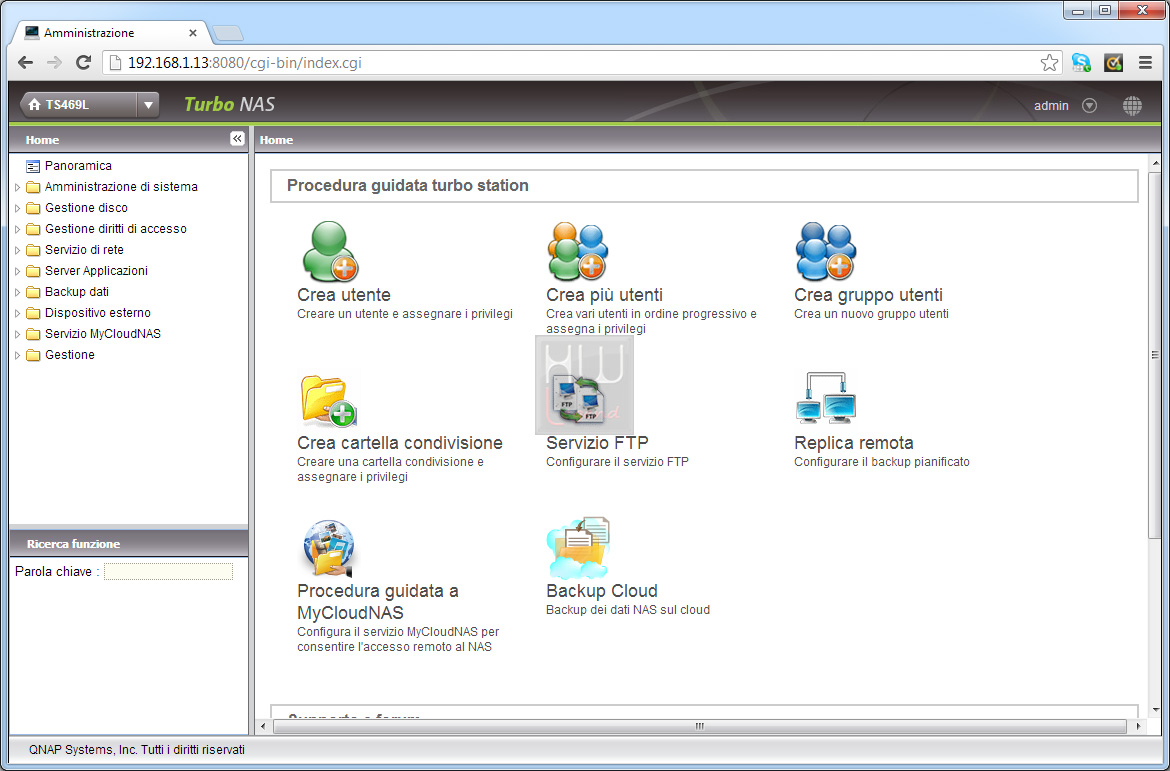Click the vertical scrollbar thumb
Image resolution: width=1170 pixels, height=771 pixels.
pyautogui.click(x=1156, y=356)
